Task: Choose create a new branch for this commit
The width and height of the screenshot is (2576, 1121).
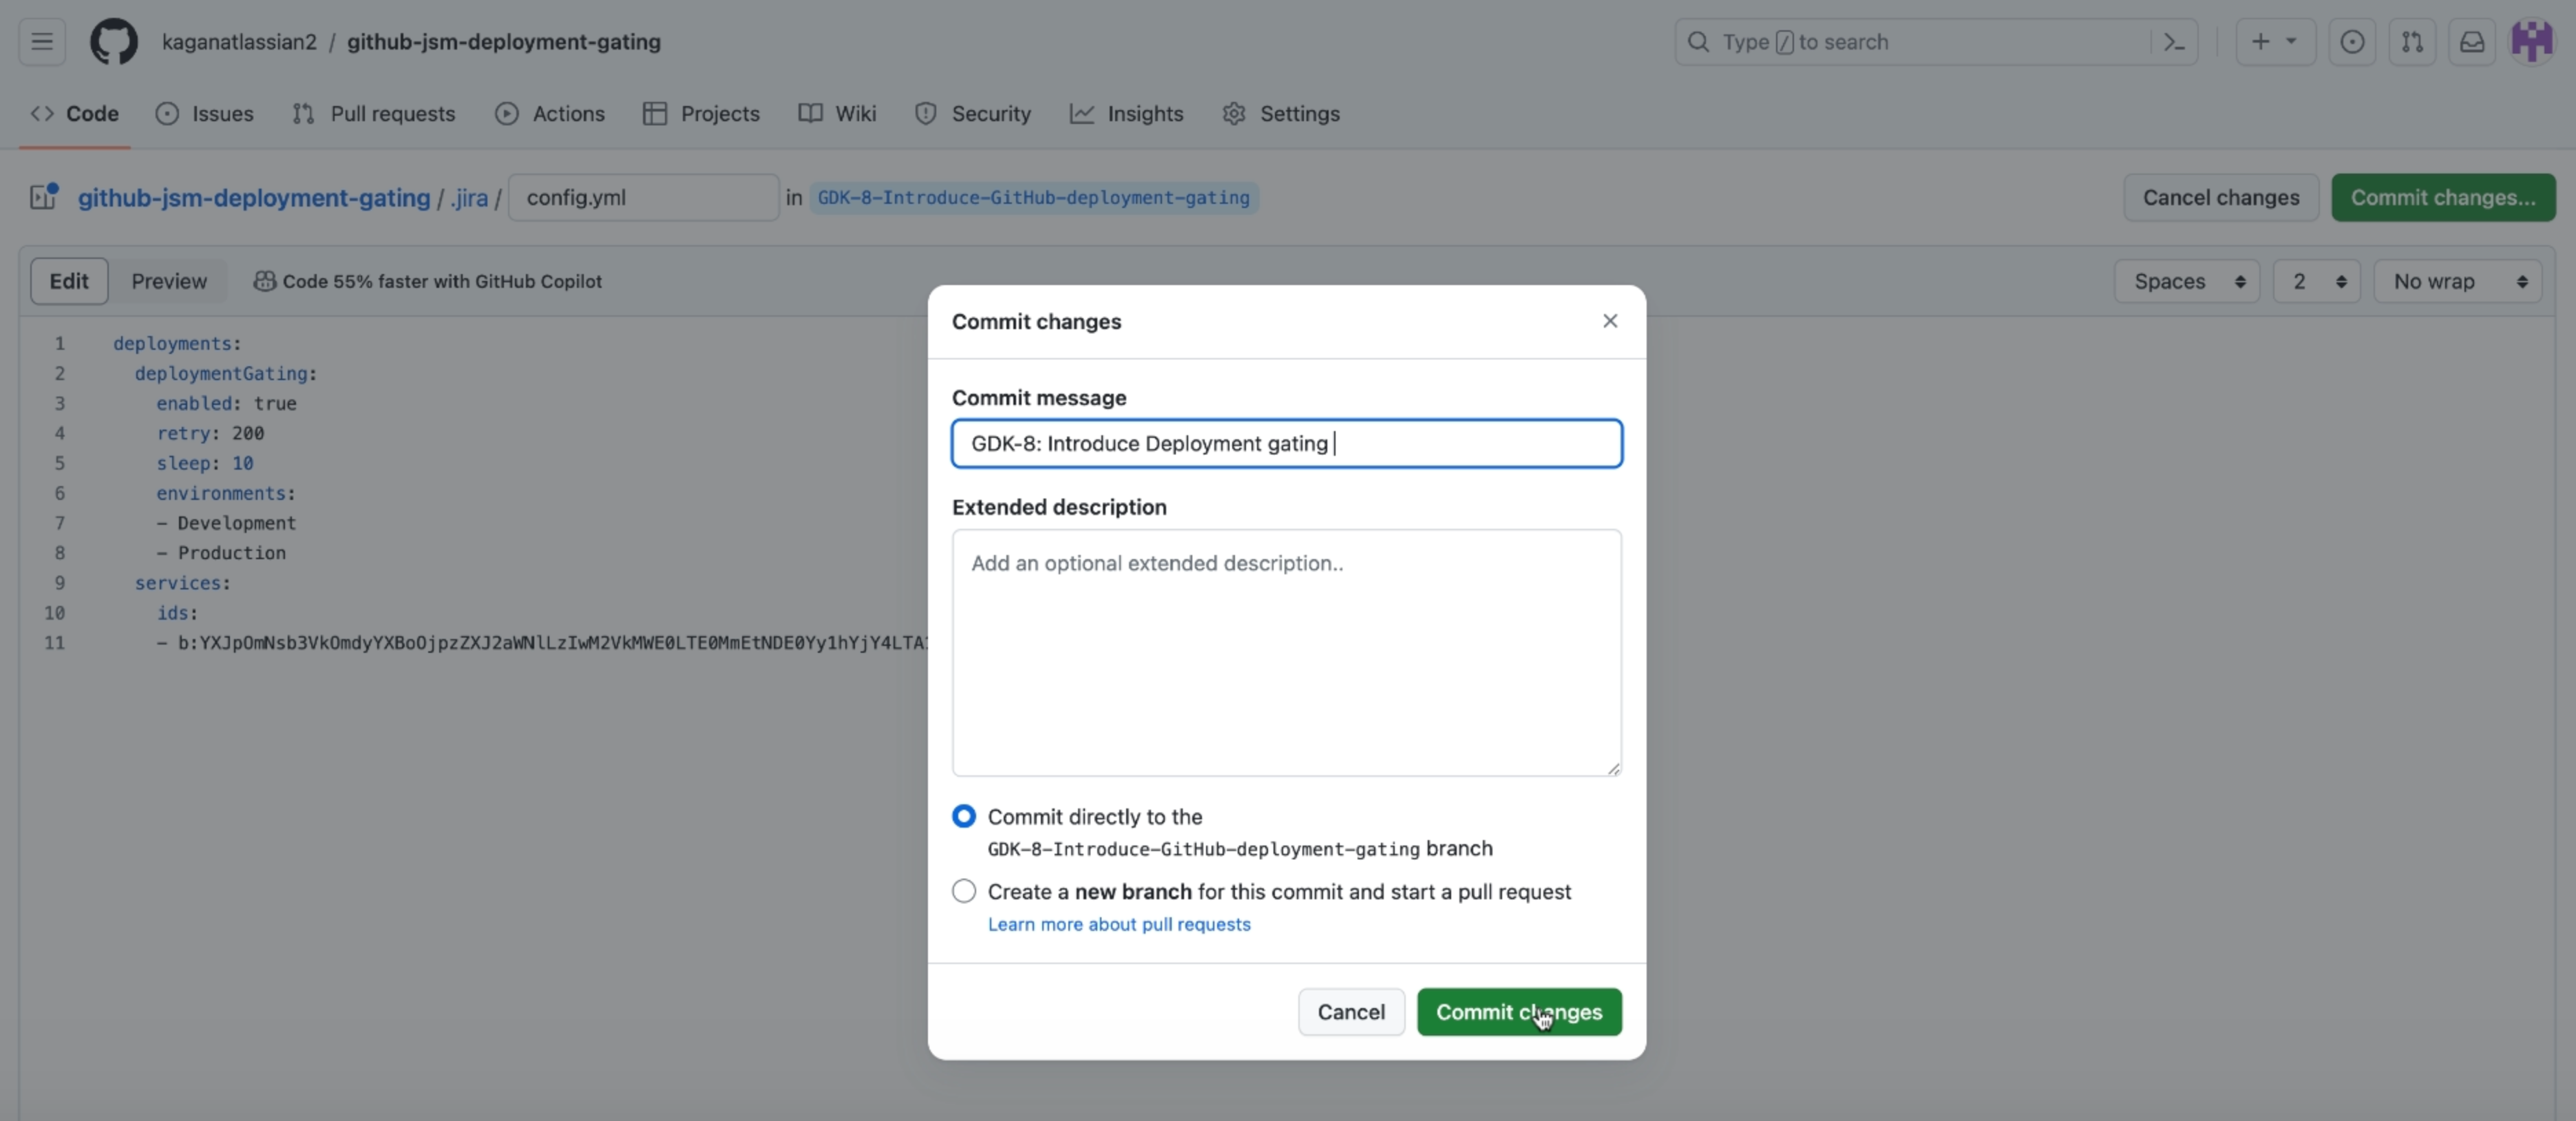Action: [x=963, y=890]
